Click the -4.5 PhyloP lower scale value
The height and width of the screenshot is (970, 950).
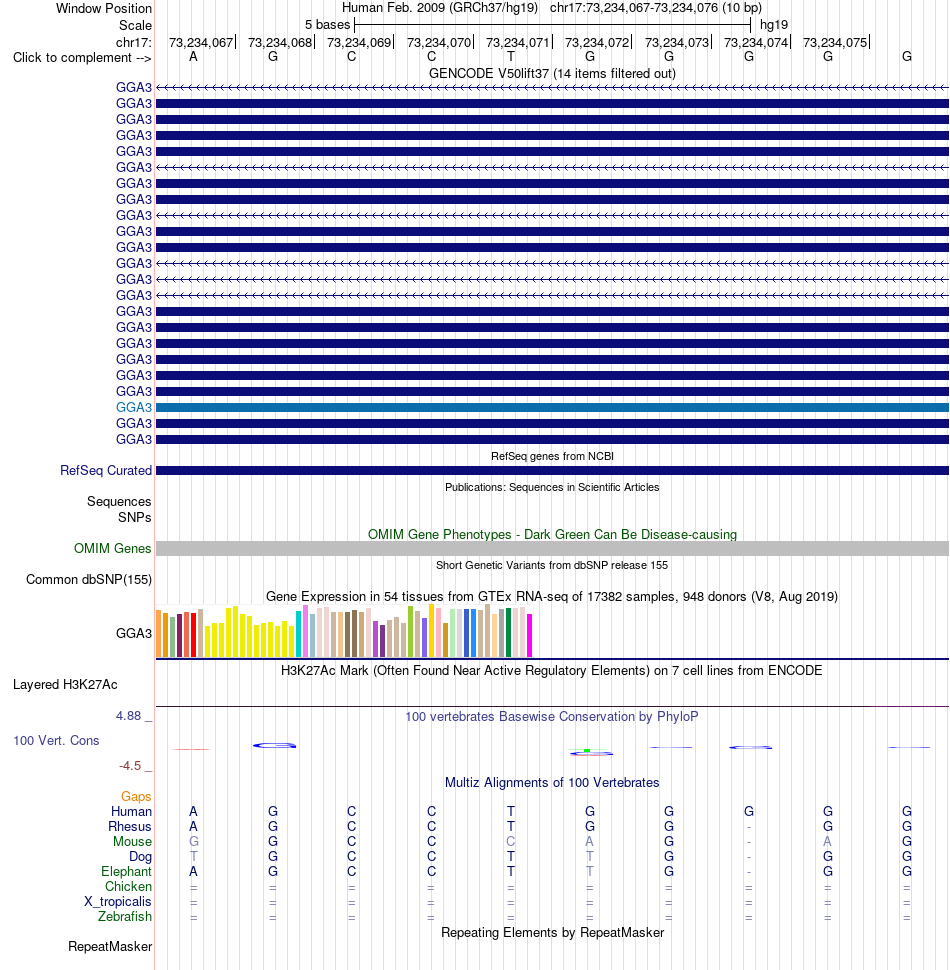coord(130,766)
